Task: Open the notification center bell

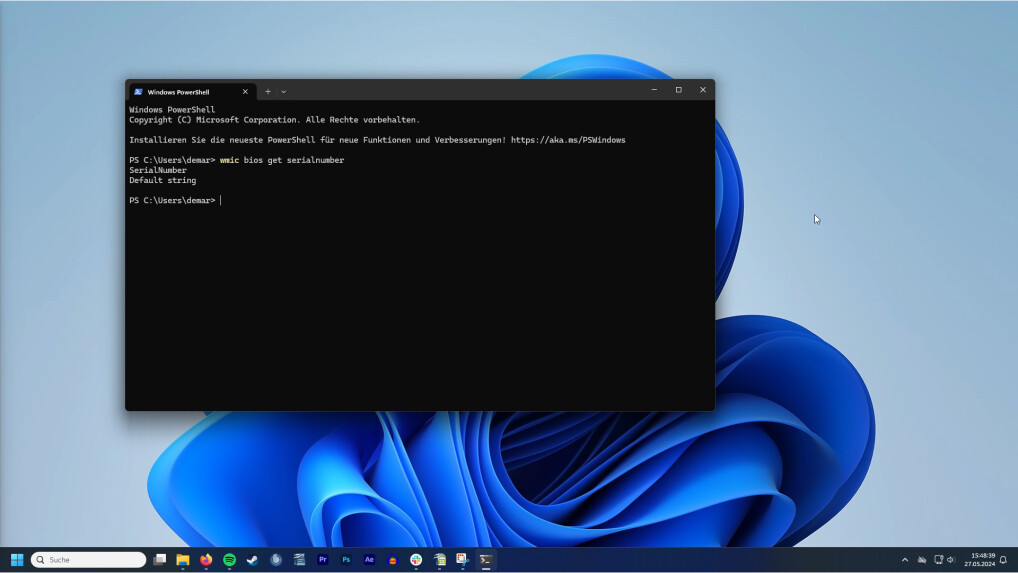Action: coord(1003,560)
